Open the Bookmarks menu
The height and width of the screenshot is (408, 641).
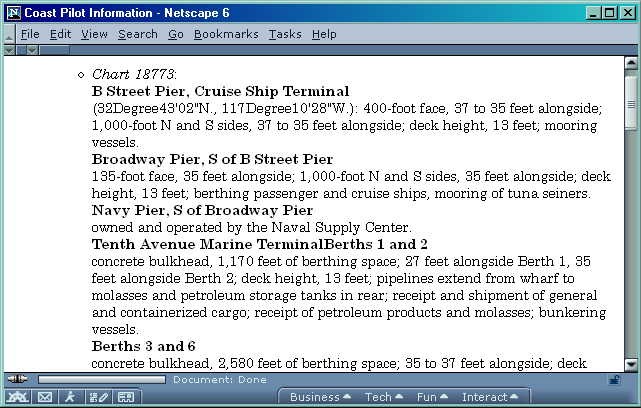pyautogui.click(x=226, y=34)
